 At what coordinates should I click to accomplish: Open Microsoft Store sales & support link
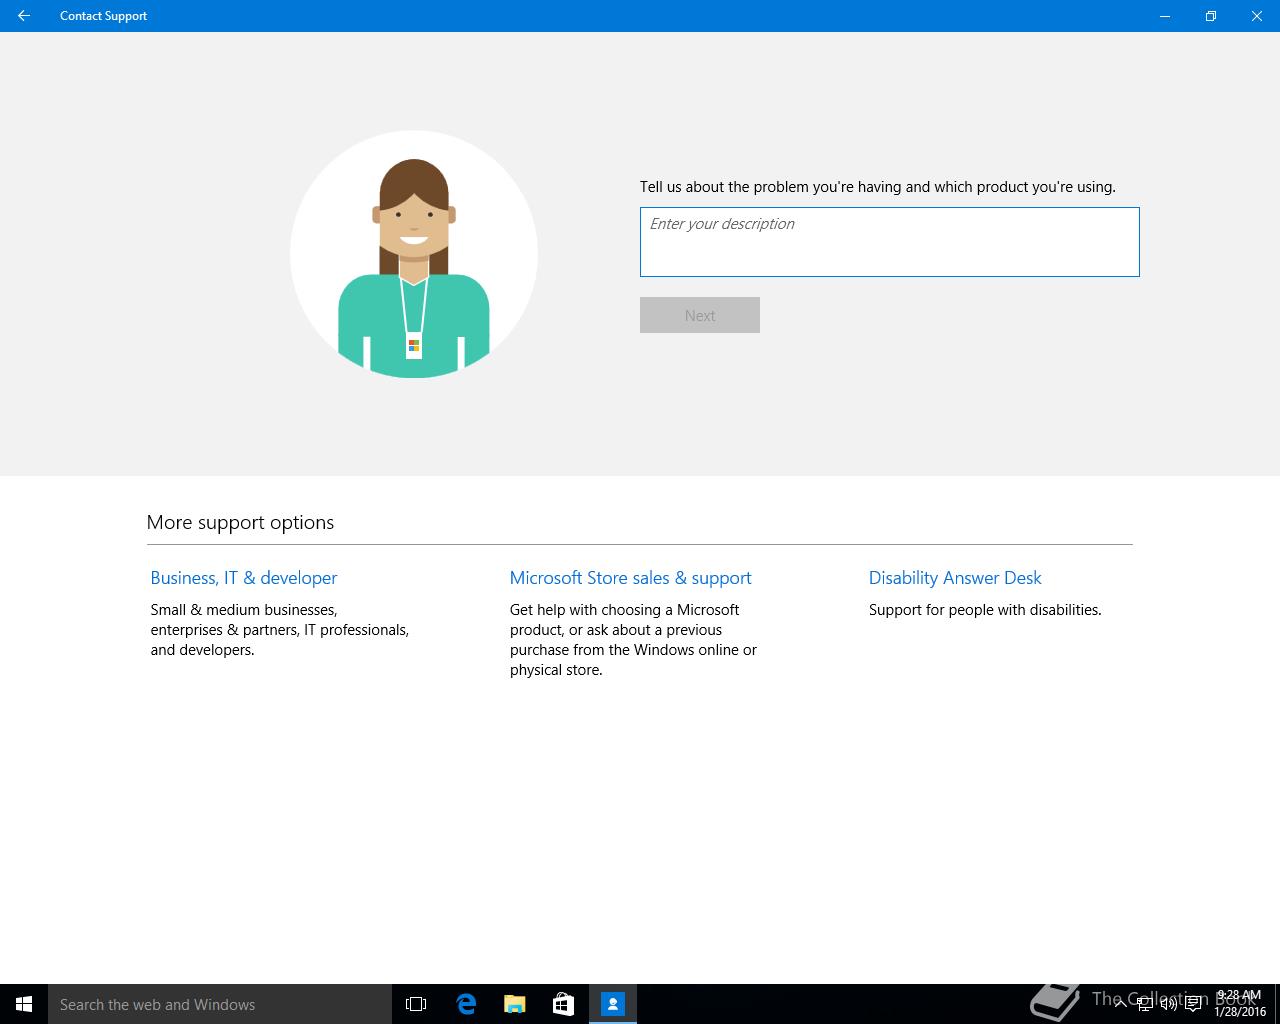[x=630, y=578]
